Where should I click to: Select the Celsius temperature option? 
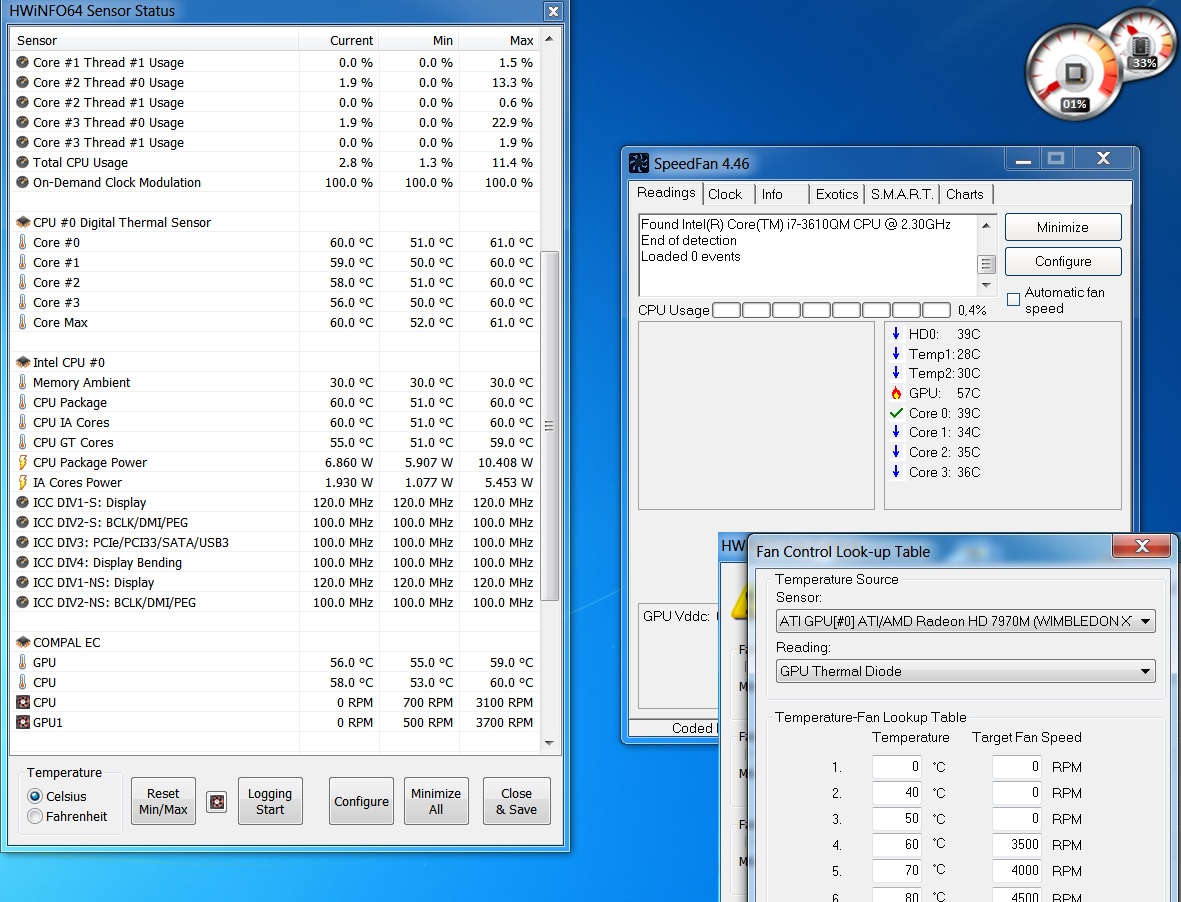(x=36, y=796)
